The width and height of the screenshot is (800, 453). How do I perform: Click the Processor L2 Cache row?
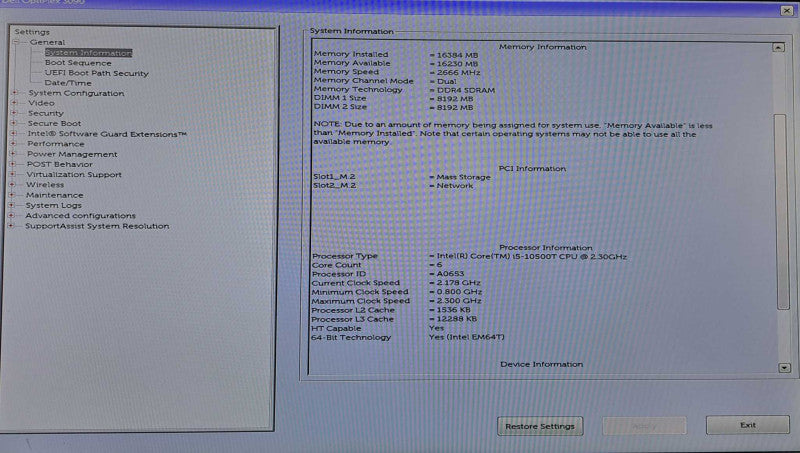tap(391, 310)
